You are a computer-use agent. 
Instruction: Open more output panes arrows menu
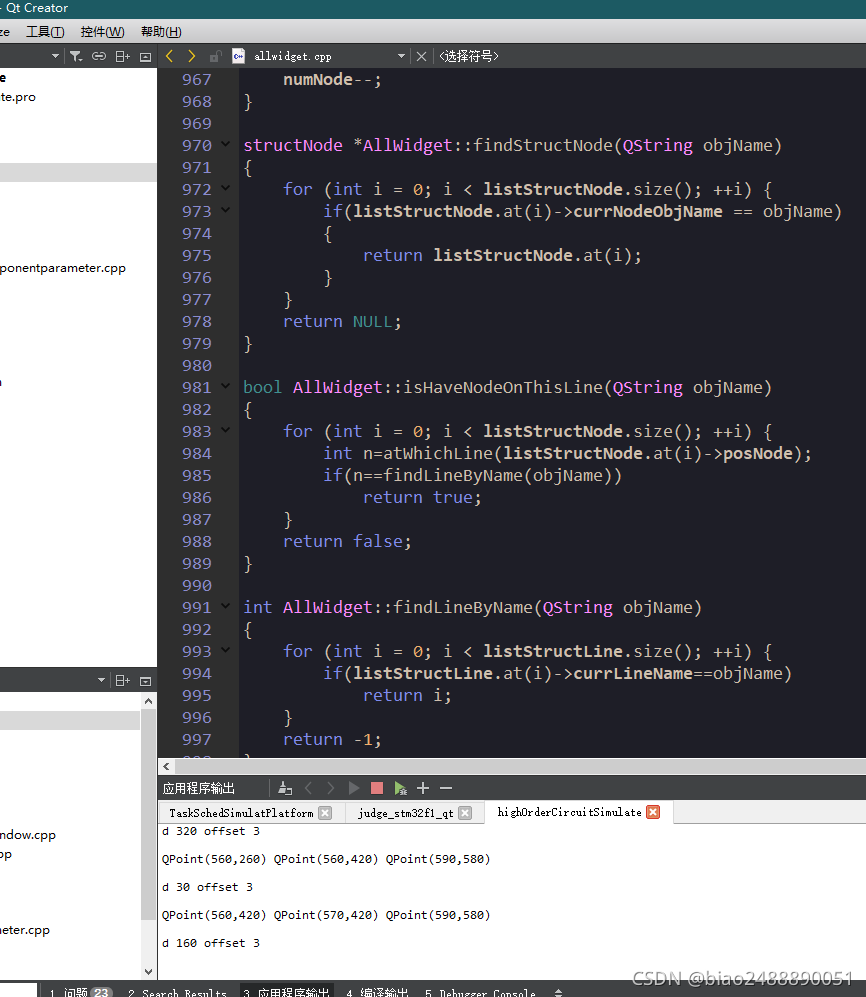coord(558,992)
